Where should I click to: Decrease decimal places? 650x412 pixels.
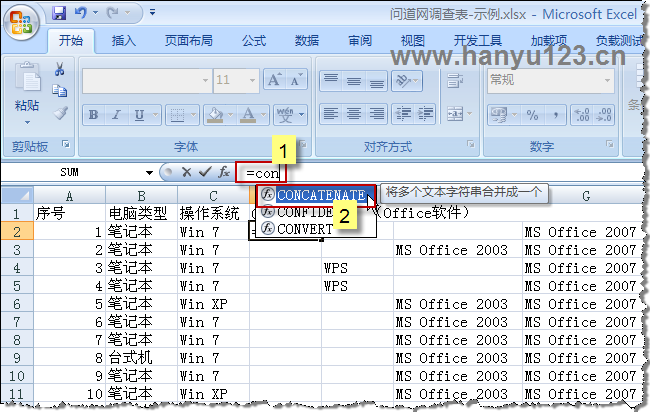coord(603,115)
